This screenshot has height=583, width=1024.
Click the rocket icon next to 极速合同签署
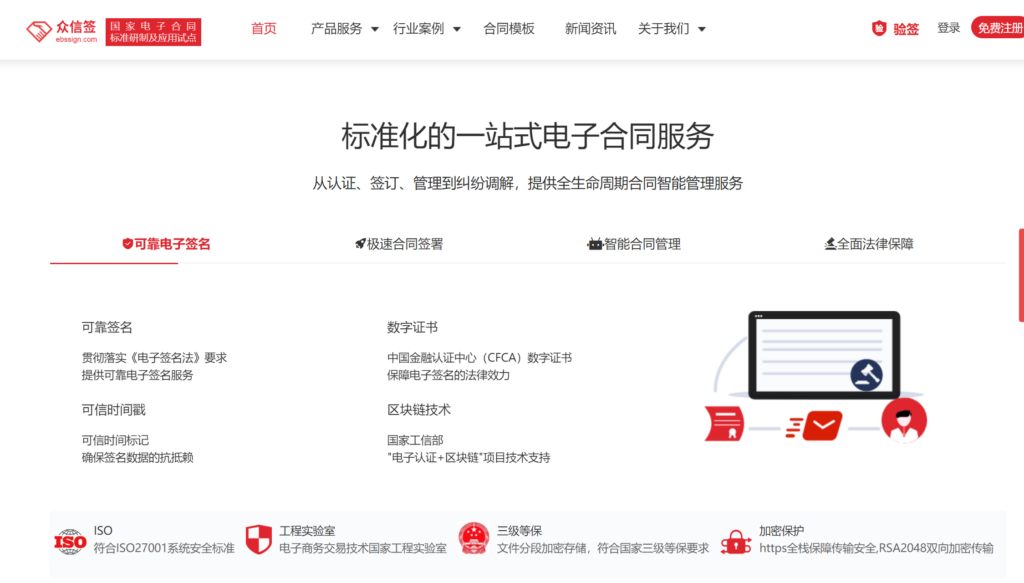point(359,243)
